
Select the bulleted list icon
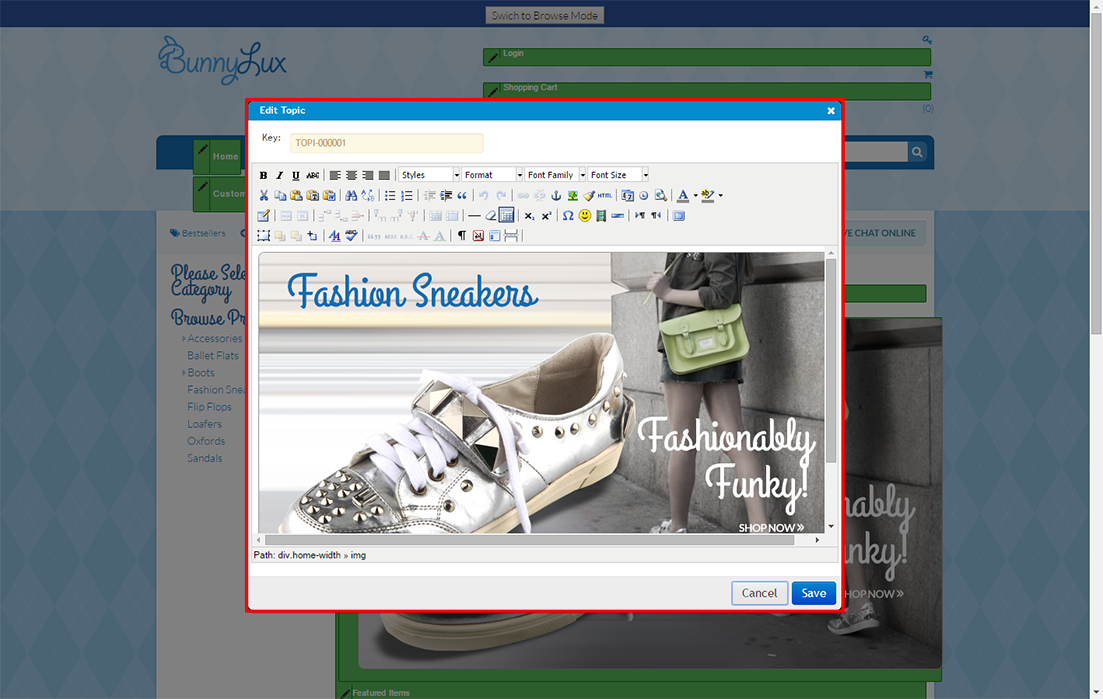(x=391, y=196)
